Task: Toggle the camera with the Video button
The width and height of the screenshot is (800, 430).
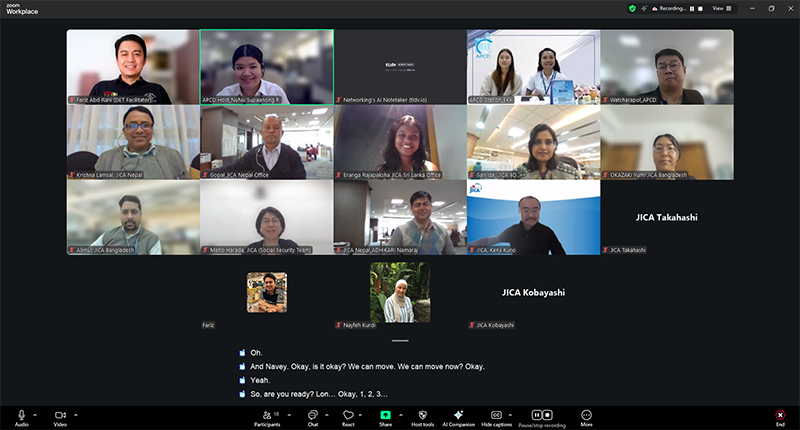Action: 60,414
